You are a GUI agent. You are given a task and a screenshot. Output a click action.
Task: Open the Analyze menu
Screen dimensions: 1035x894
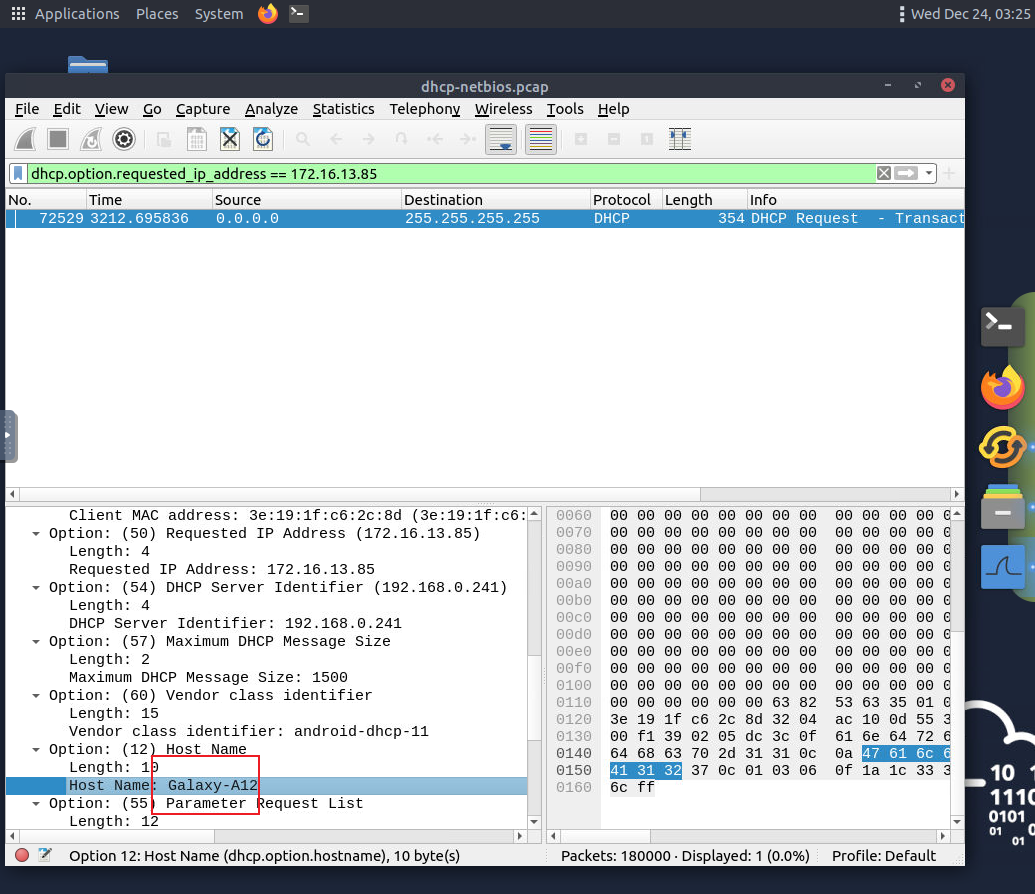click(271, 109)
